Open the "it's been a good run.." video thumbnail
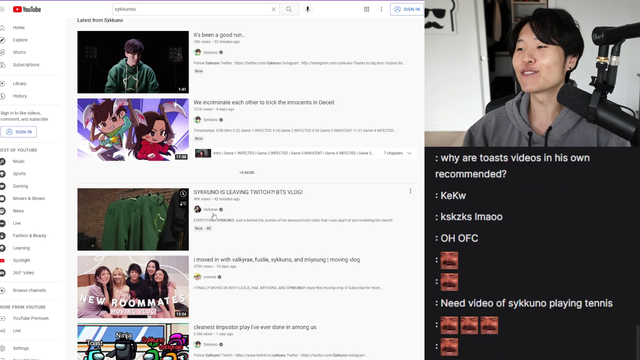This screenshot has width=640, height=360. 133,62
